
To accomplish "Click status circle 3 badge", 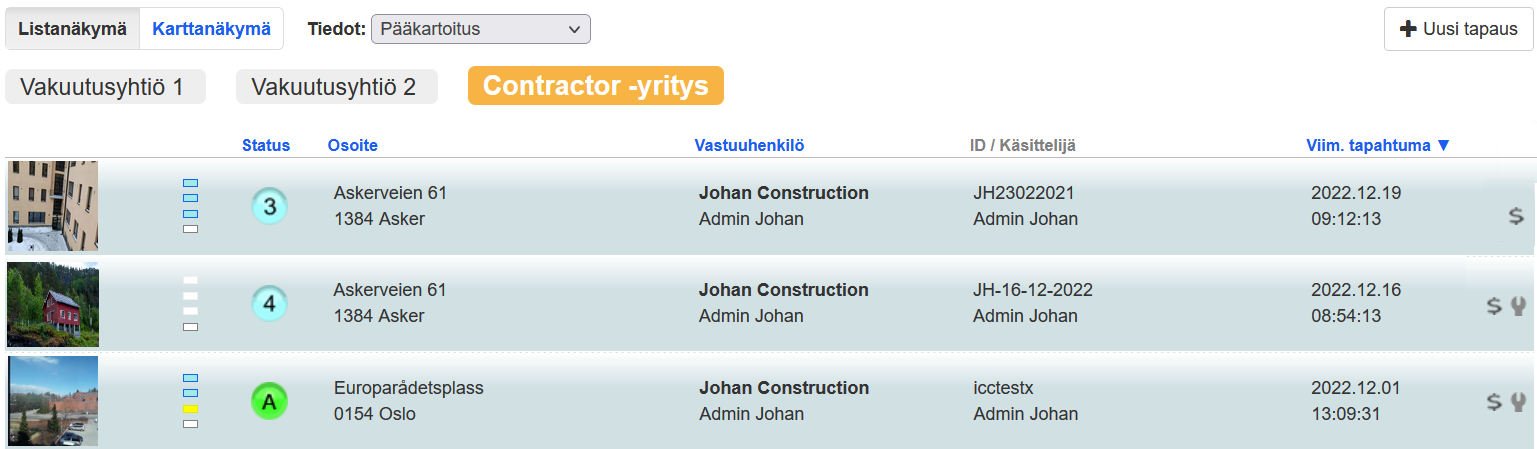I will click(x=269, y=207).
